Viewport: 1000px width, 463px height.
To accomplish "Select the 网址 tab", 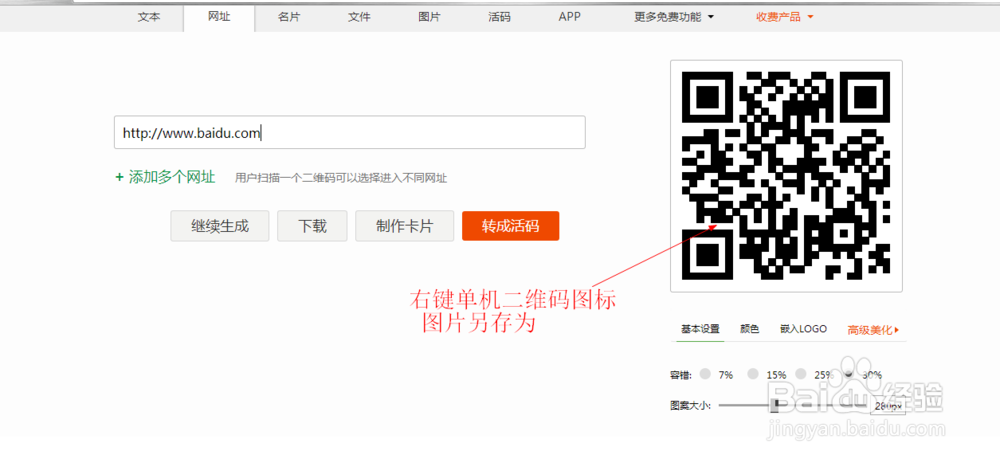I will [219, 17].
